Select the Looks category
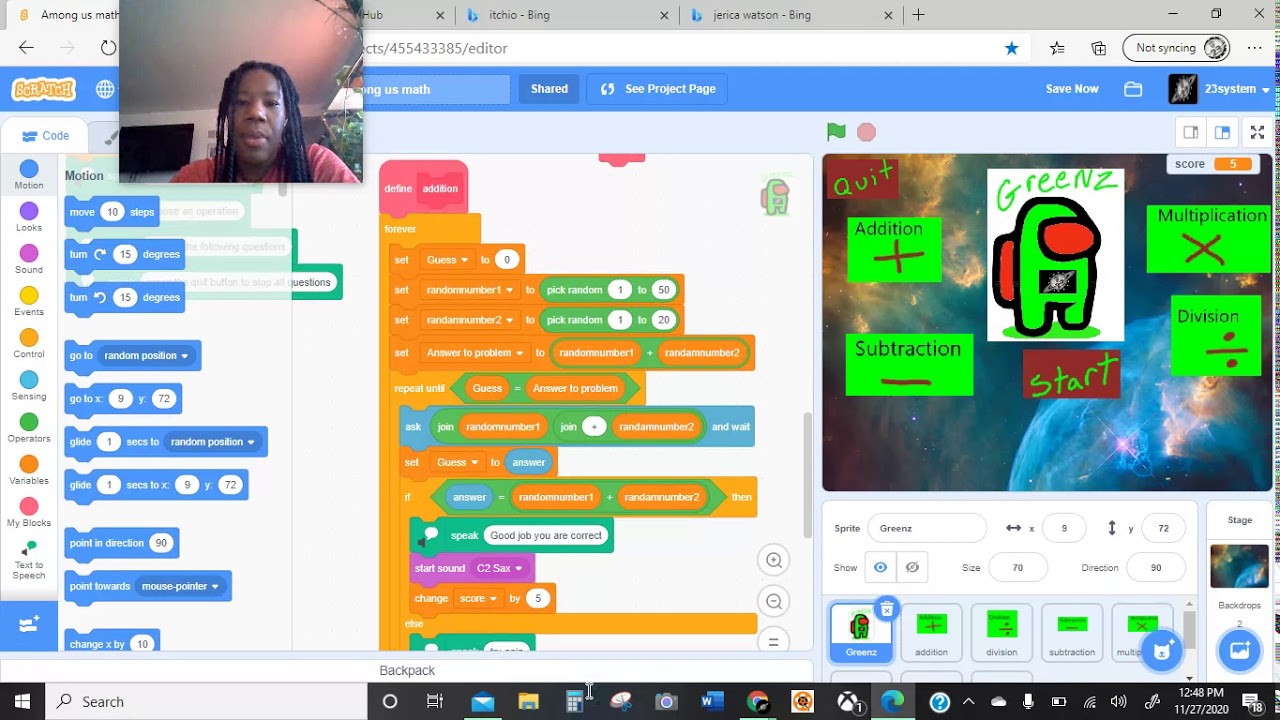Viewport: 1280px width, 720px height. point(29,217)
